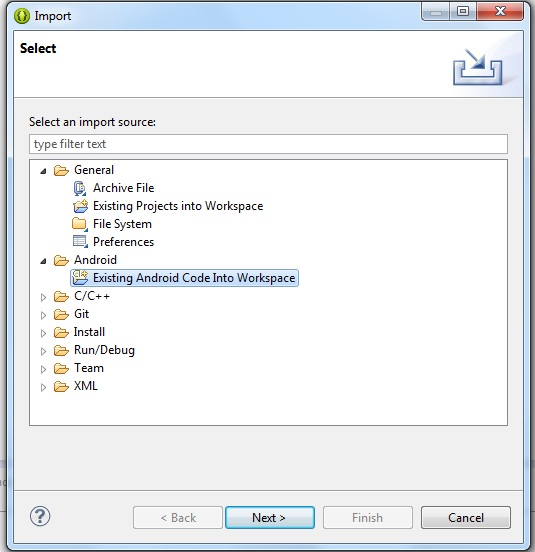Expand the Team category arrow

click(x=43, y=369)
